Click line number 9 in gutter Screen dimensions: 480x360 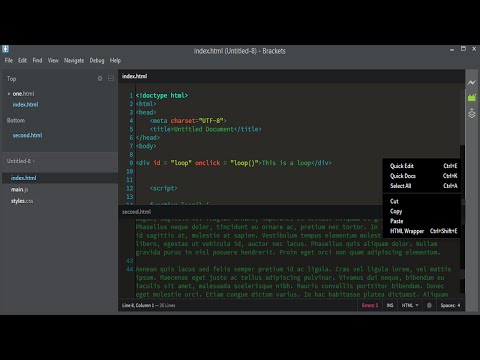click(131, 163)
